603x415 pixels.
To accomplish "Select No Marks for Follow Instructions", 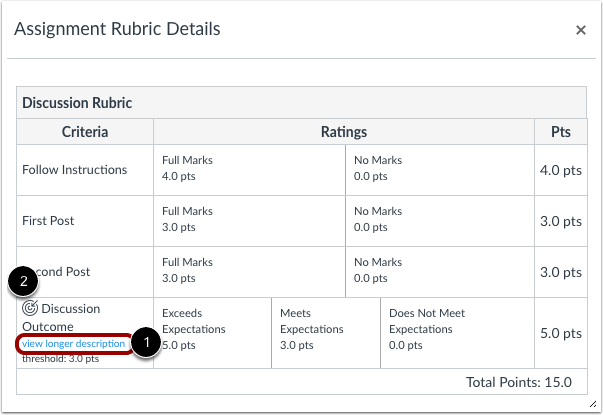I will pos(440,170).
